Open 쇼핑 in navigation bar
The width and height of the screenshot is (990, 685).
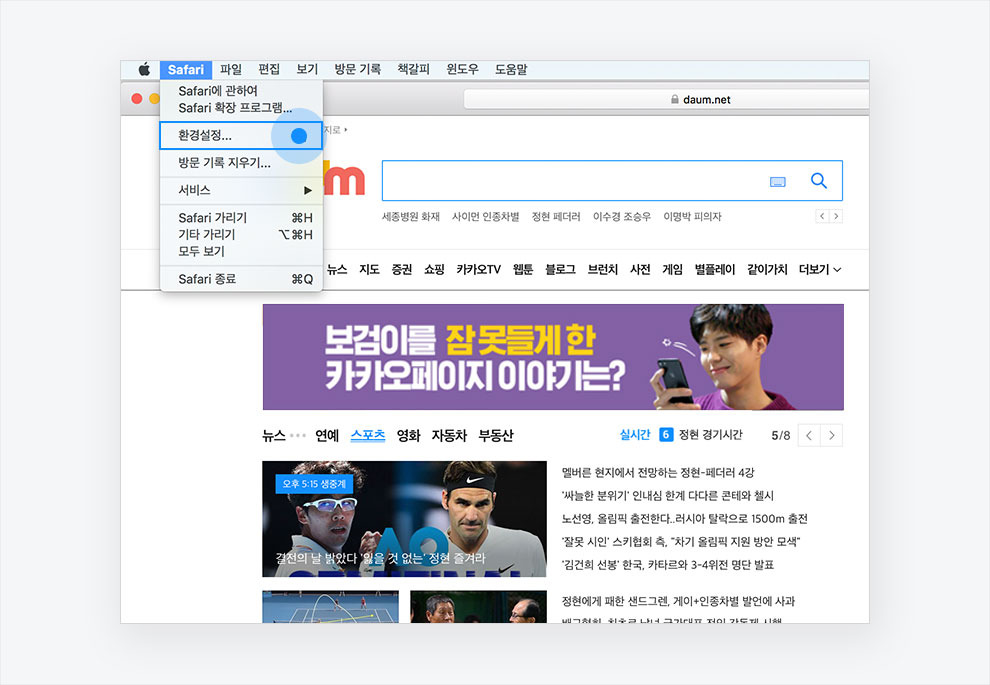coord(434,270)
